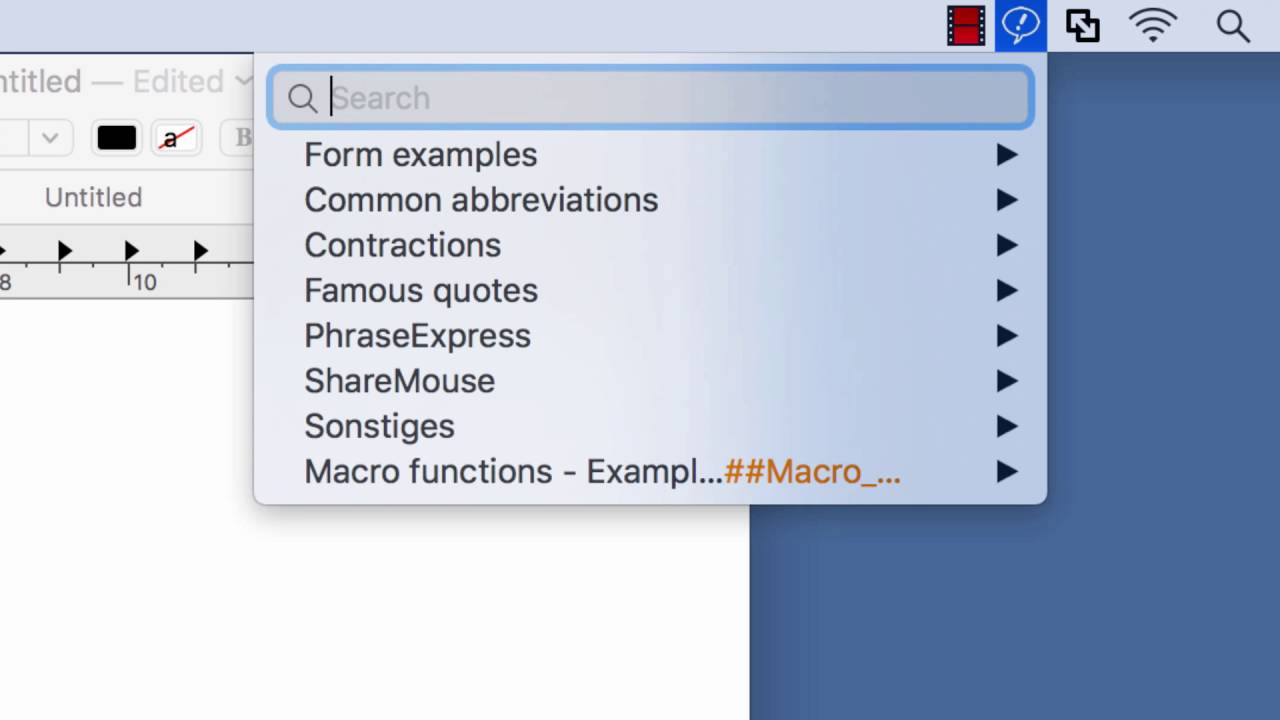
Task: Open the Wi-Fi status menu
Action: tap(1152, 26)
